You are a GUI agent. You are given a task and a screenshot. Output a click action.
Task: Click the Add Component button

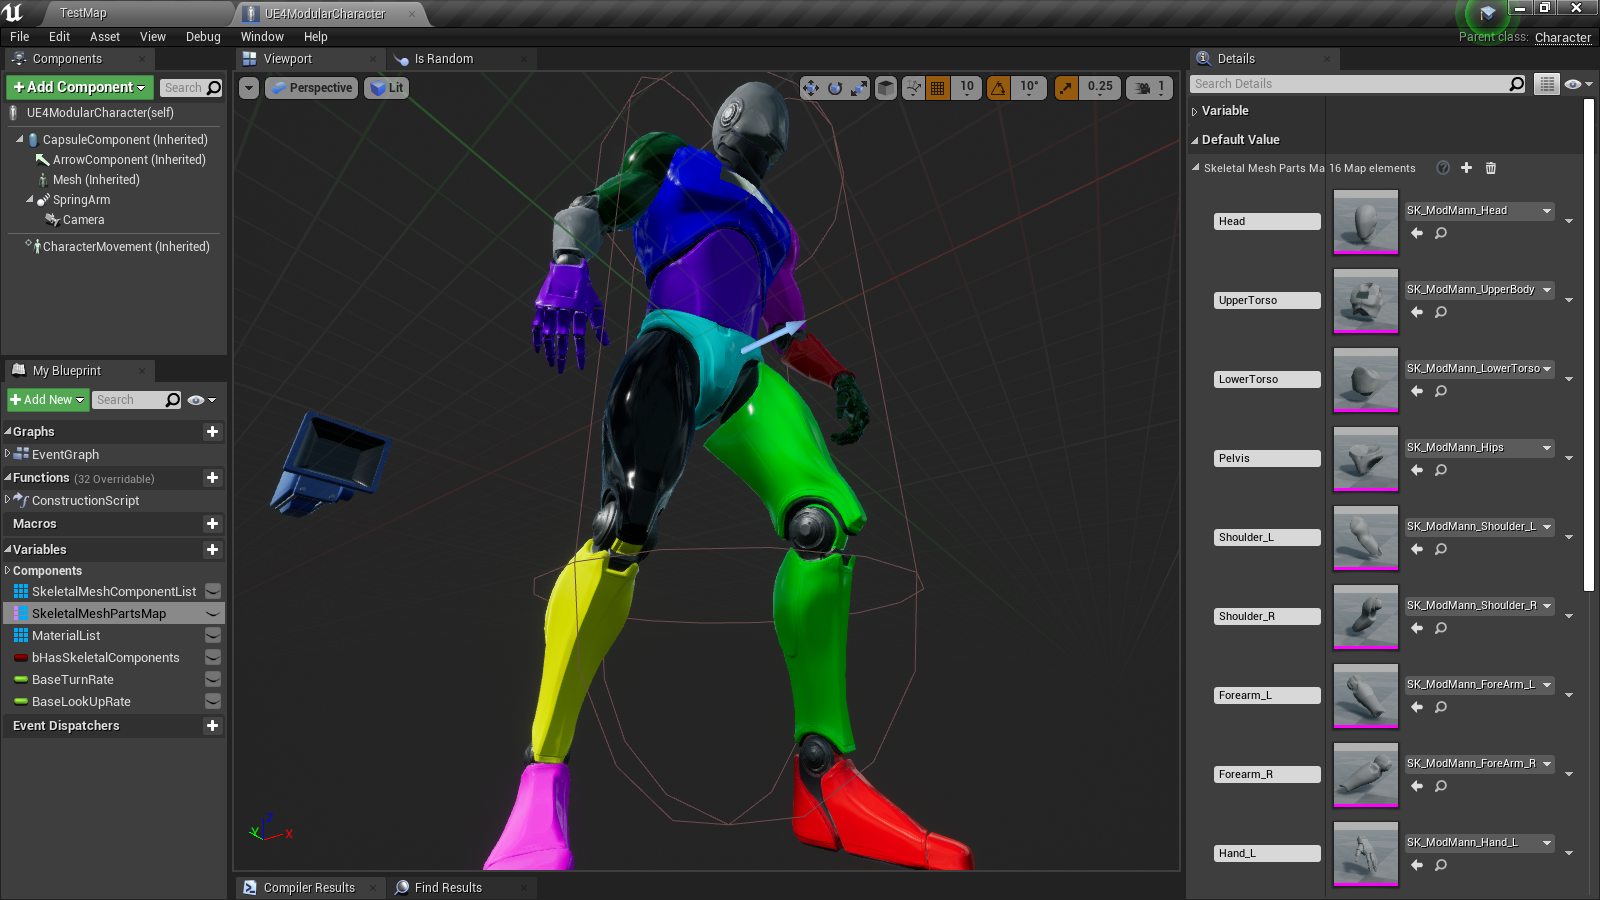[x=77, y=87]
